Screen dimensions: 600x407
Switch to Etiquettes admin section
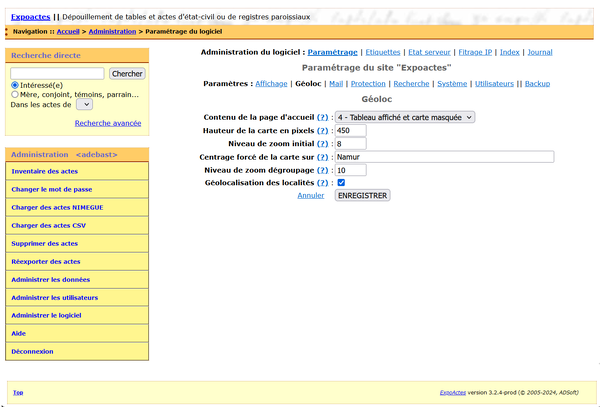(x=383, y=52)
